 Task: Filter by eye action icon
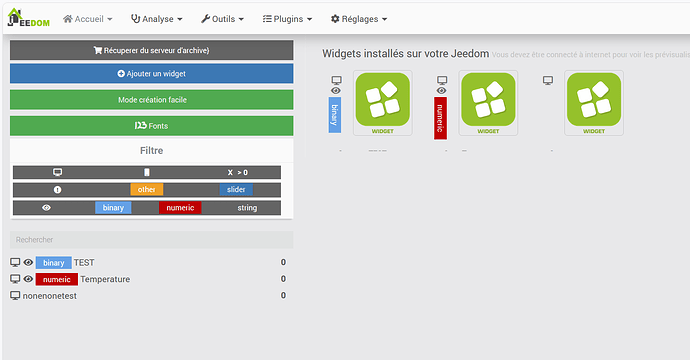click(x=46, y=208)
